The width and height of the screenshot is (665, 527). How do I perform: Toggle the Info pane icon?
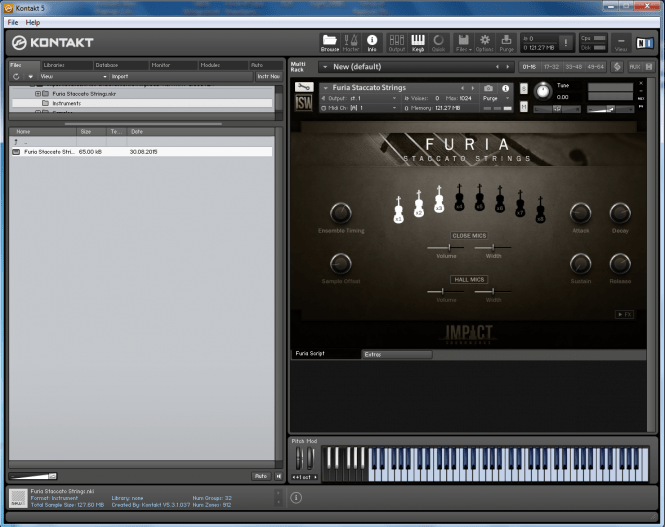pyautogui.click(x=372, y=43)
